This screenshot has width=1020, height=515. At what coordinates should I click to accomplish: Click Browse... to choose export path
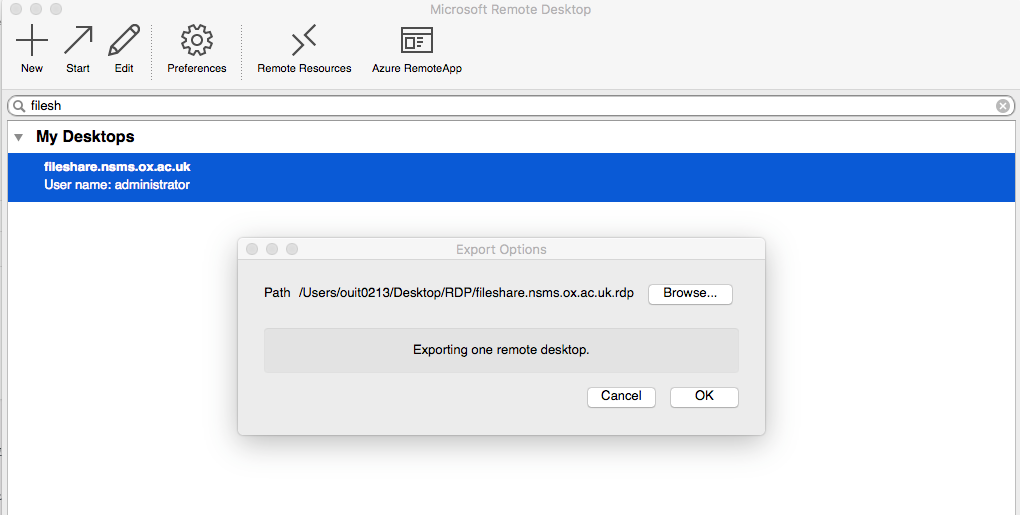click(690, 294)
